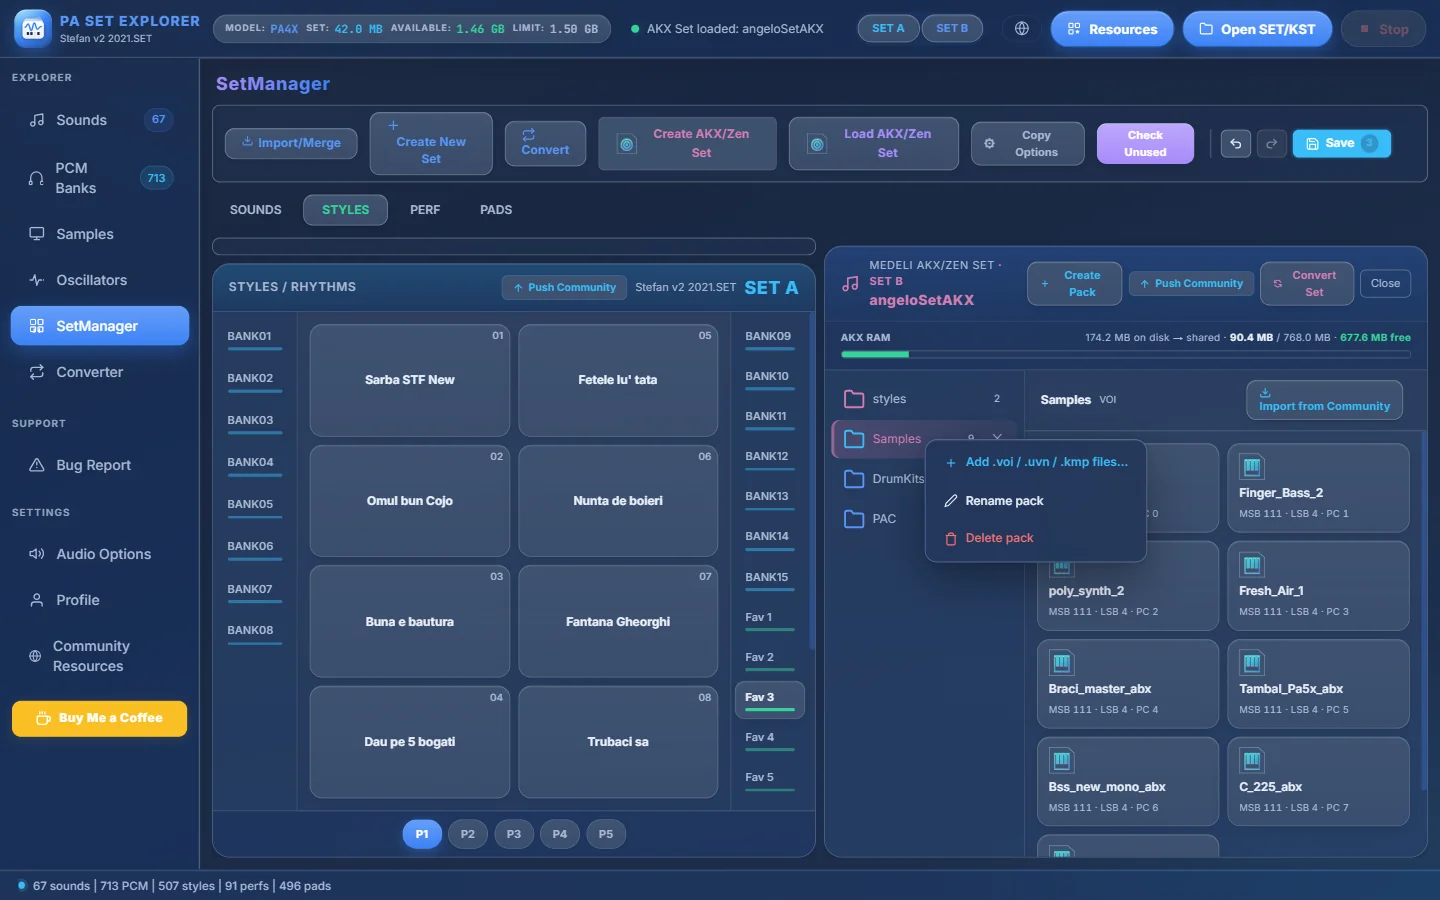Switch to SET B in top bar
Viewport: 1440px width, 900px height.
(952, 29)
